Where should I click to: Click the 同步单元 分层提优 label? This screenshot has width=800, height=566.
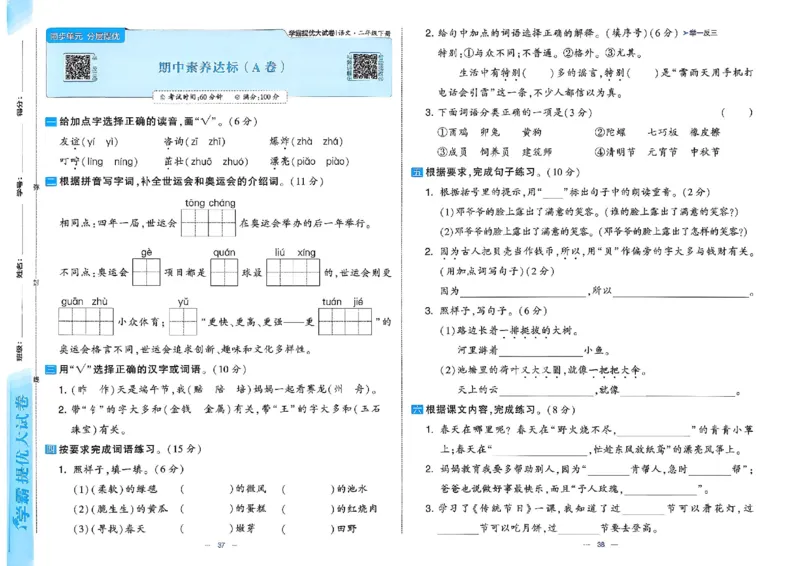tap(85, 36)
